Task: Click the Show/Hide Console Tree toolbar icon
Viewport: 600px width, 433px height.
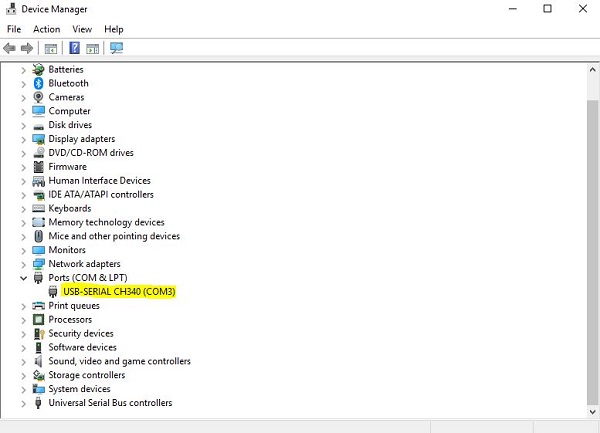Action: [51, 48]
